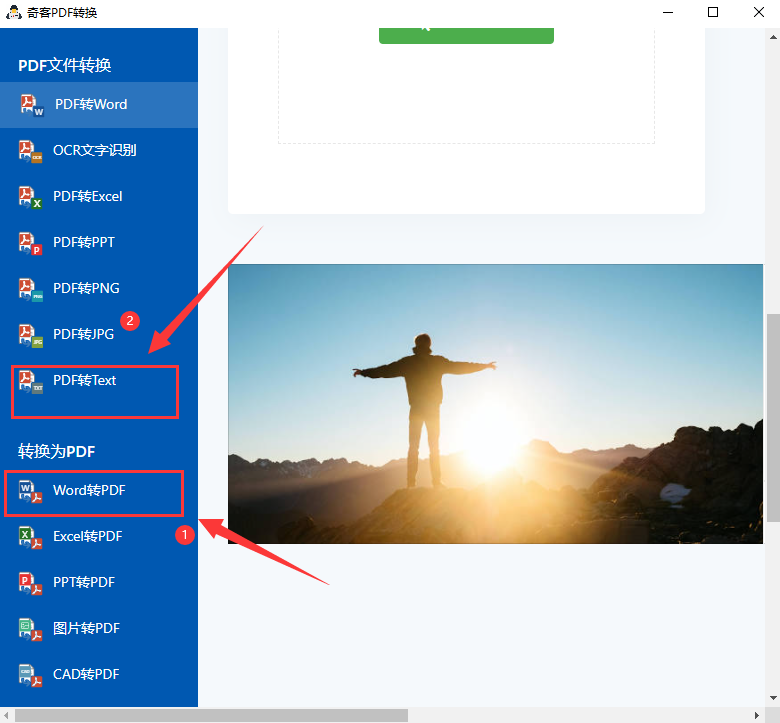Click the PDF转JPG icon

point(30,335)
